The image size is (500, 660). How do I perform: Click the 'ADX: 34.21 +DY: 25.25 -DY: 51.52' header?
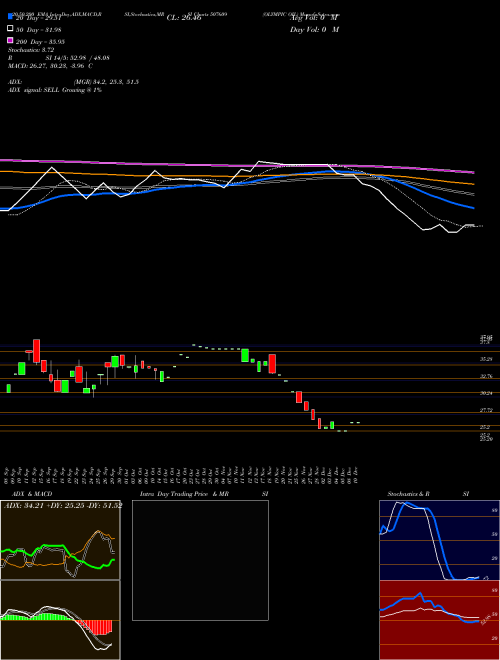pyautogui.click(x=63, y=505)
